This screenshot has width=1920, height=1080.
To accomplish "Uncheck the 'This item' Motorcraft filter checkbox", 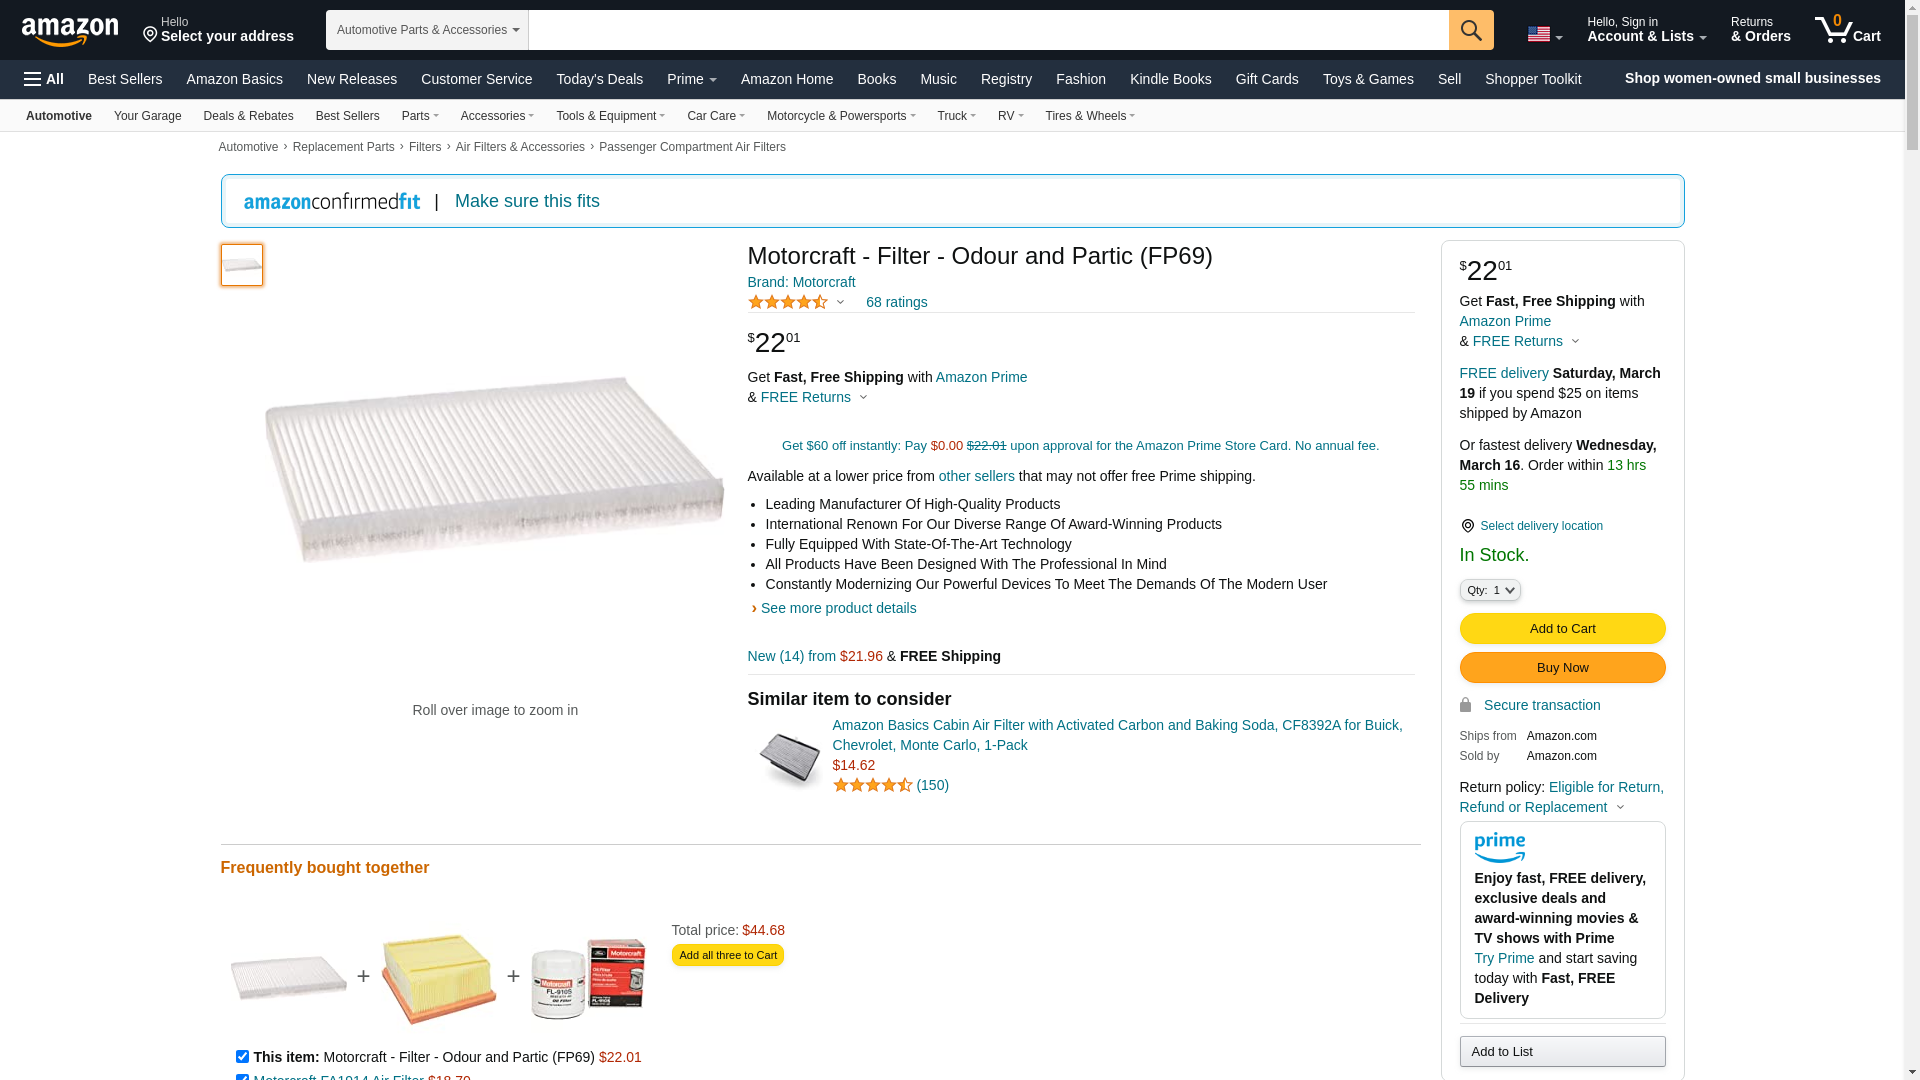I will [242, 1056].
